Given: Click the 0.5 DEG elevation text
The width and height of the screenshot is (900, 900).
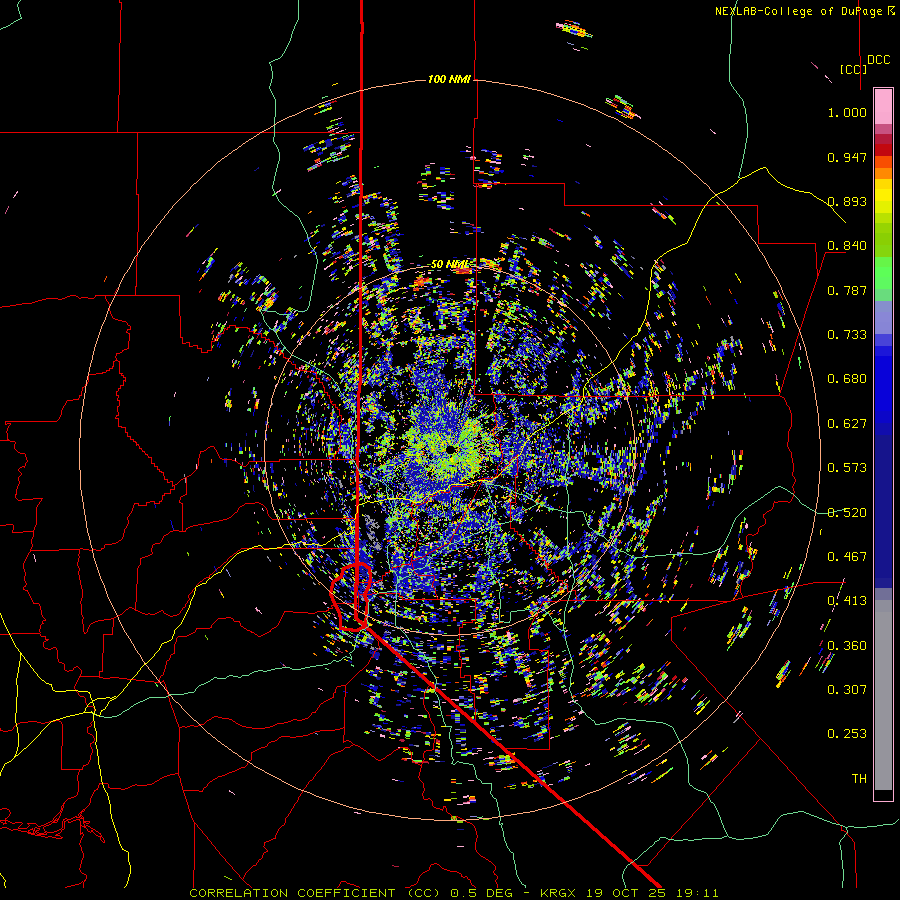Looking at the screenshot, I should click(x=479, y=893).
